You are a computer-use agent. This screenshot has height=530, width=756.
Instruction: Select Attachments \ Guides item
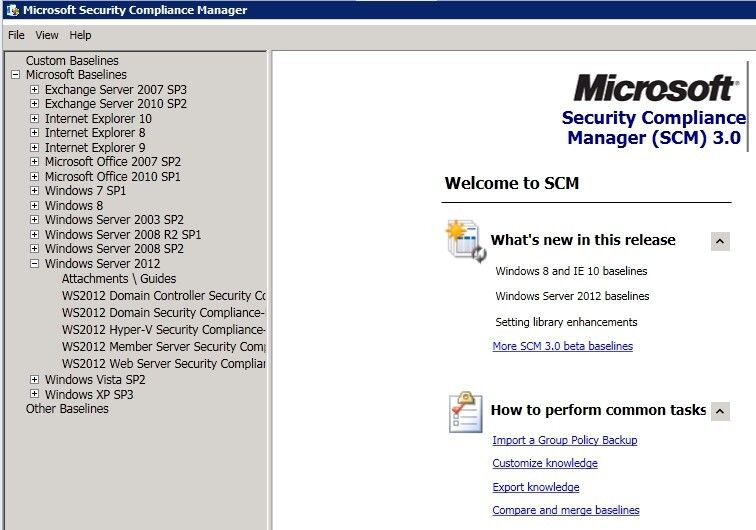tap(119, 279)
